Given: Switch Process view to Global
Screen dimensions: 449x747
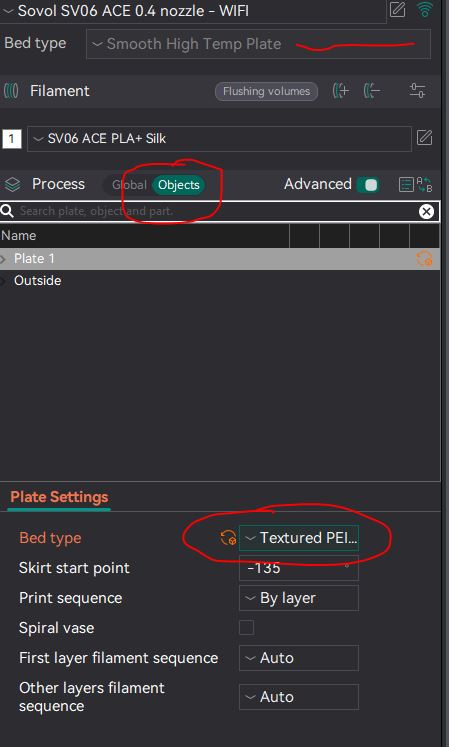Looking at the screenshot, I should 129,185.
